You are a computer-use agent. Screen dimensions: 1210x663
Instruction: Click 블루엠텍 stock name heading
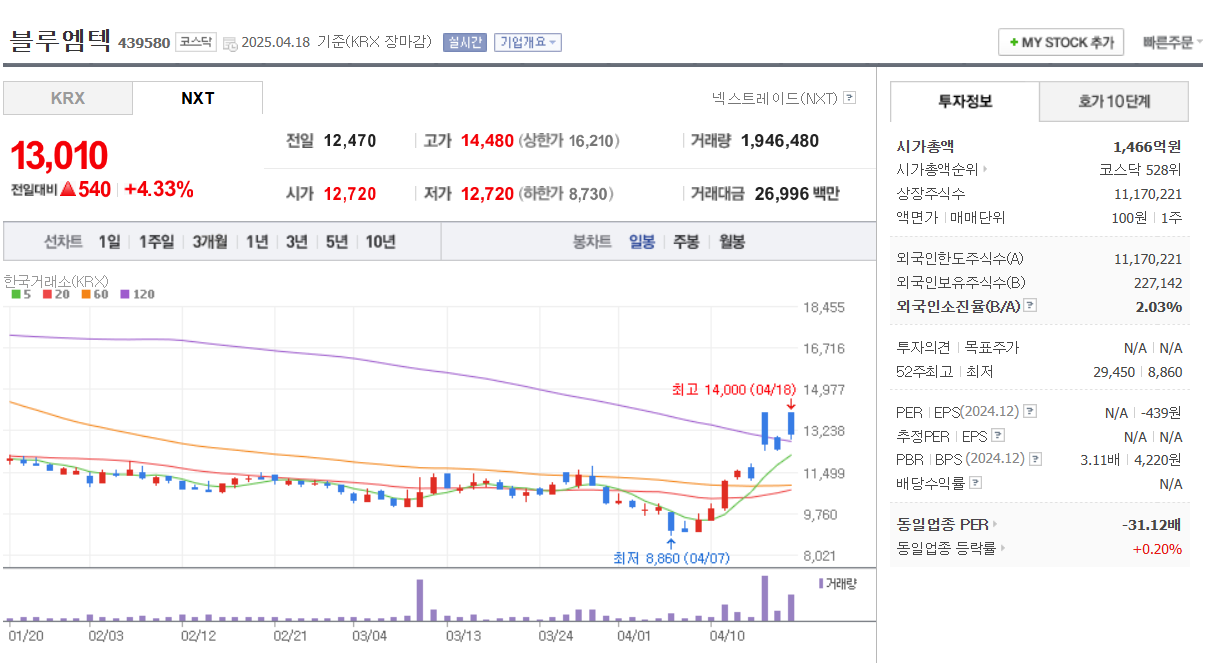coord(60,41)
